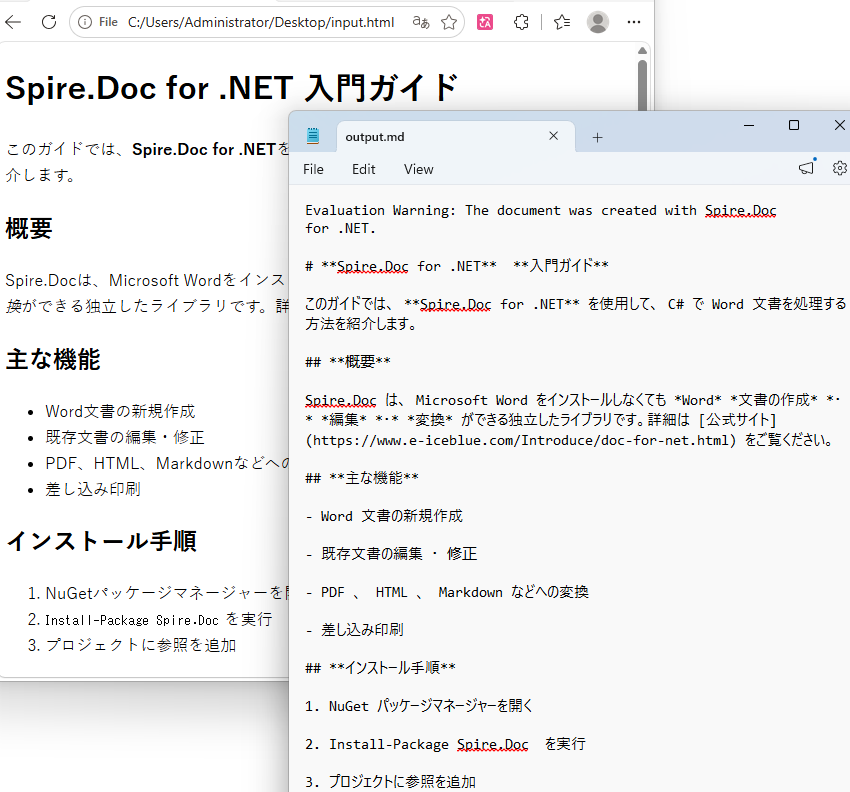The height and width of the screenshot is (792, 850).
Task: Click the '概要' heading in the browser
Action: tap(29, 228)
